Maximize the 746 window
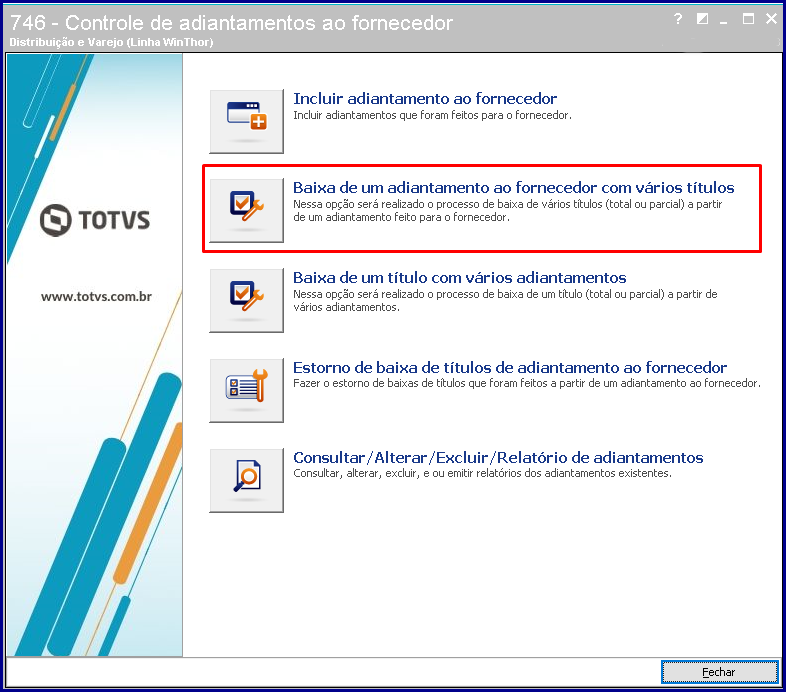786x692 pixels. click(748, 19)
